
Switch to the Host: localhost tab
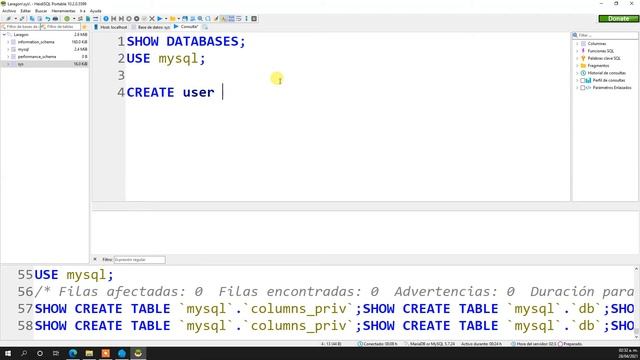111,27
